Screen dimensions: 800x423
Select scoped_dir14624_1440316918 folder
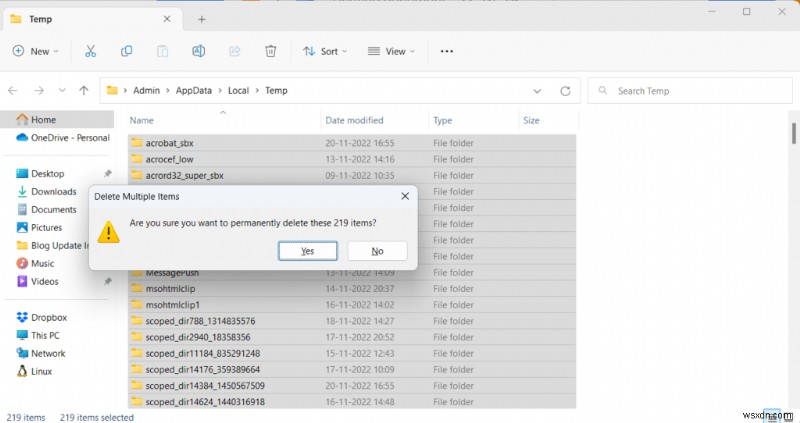pyautogui.click(x=352, y=402)
